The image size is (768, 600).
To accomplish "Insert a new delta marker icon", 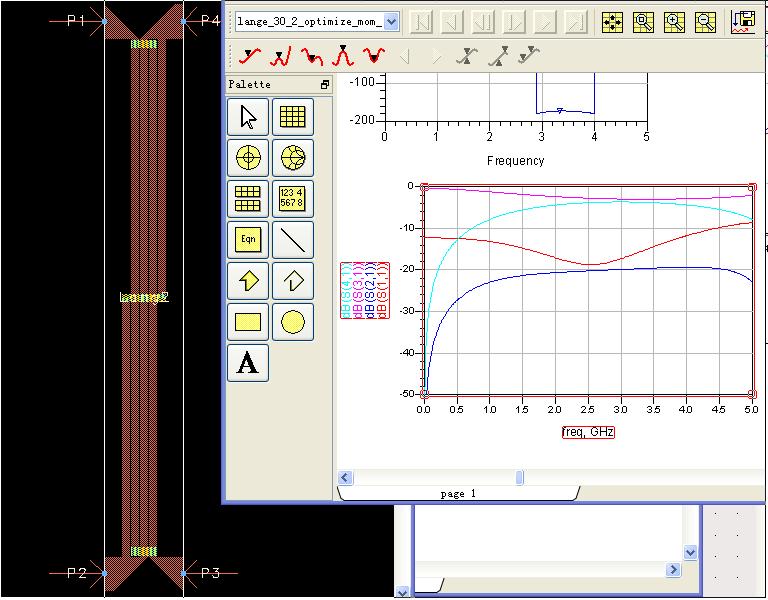I will pyautogui.click(x=281, y=56).
